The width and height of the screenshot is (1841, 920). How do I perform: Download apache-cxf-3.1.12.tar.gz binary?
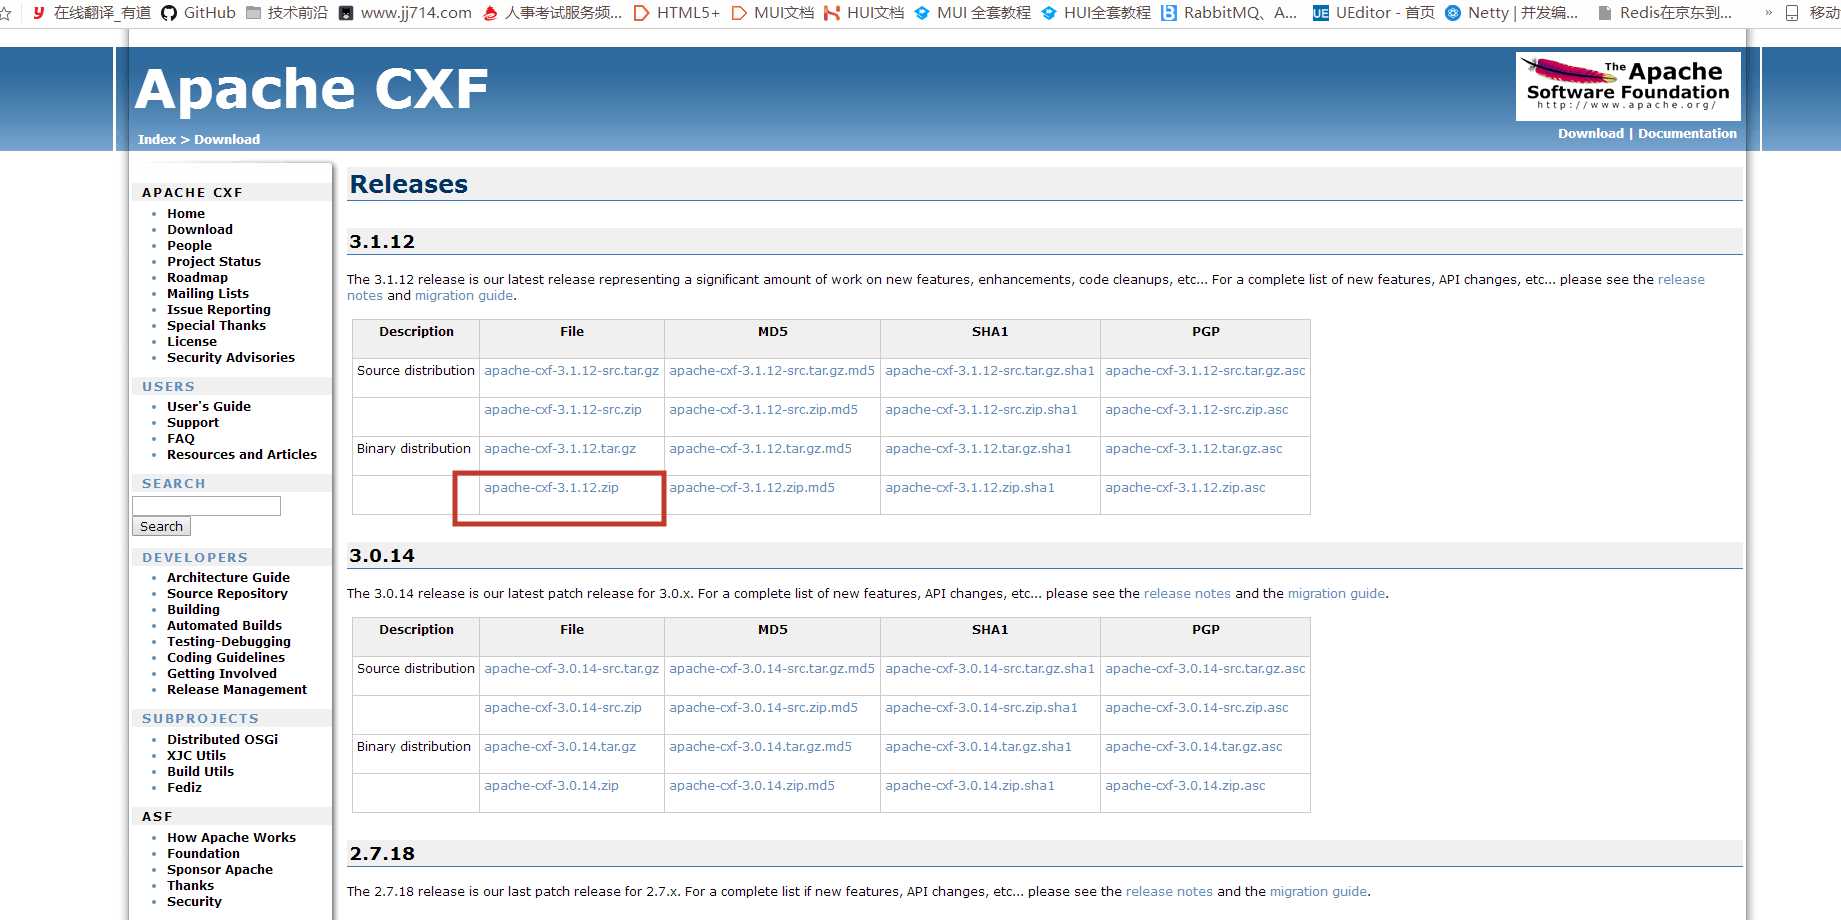[560, 448]
